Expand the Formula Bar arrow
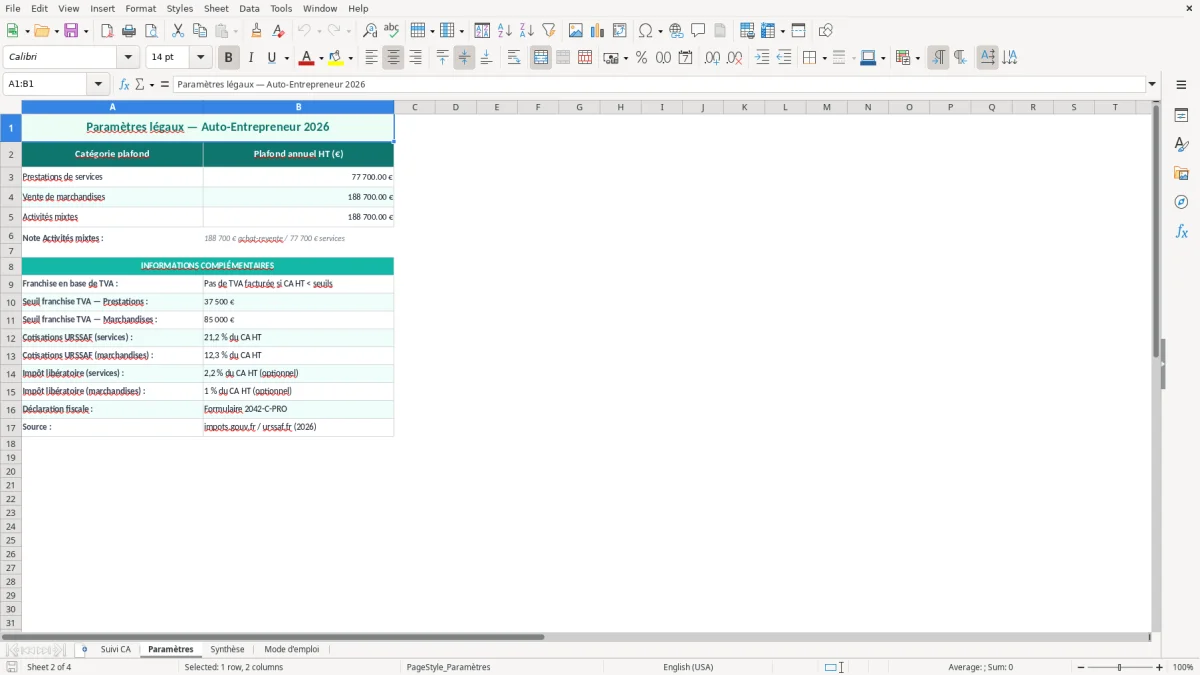The image size is (1200, 675). coord(1152,84)
